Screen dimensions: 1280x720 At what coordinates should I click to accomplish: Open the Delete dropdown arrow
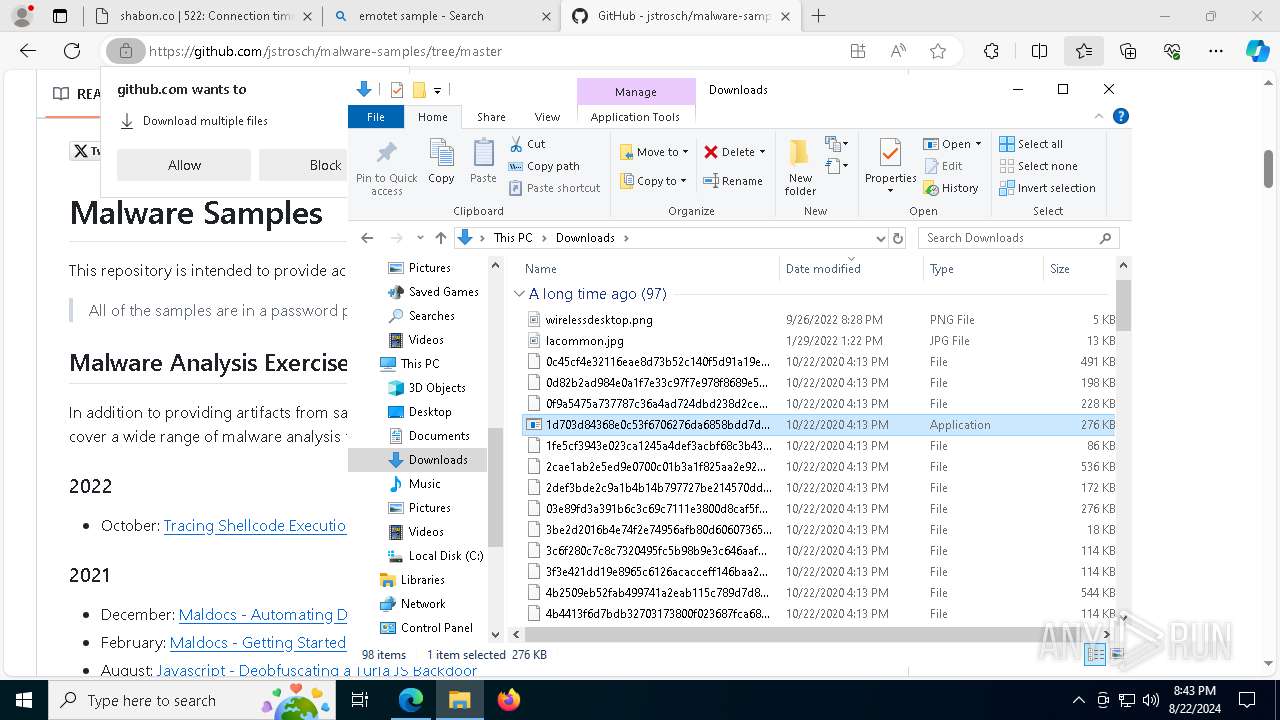coord(762,152)
